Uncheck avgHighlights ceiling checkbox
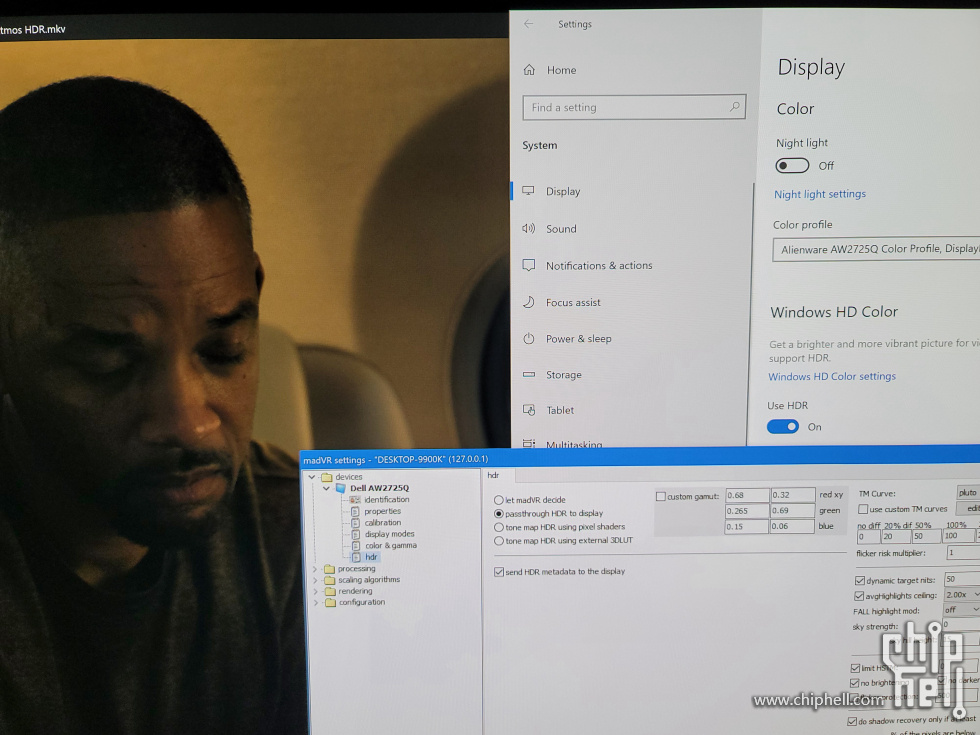980x735 pixels. click(x=859, y=596)
